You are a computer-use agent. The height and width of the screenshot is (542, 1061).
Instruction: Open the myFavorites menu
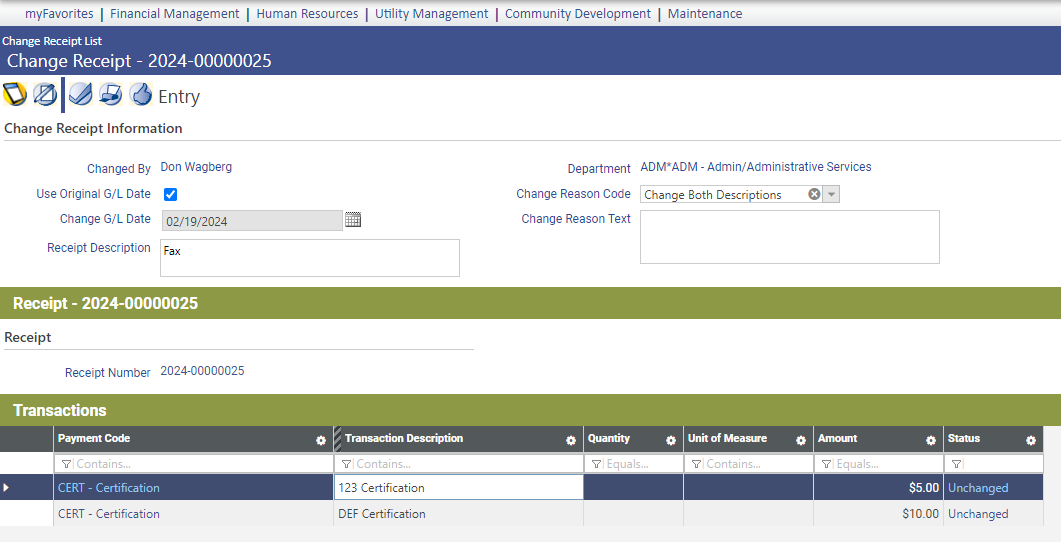point(59,14)
